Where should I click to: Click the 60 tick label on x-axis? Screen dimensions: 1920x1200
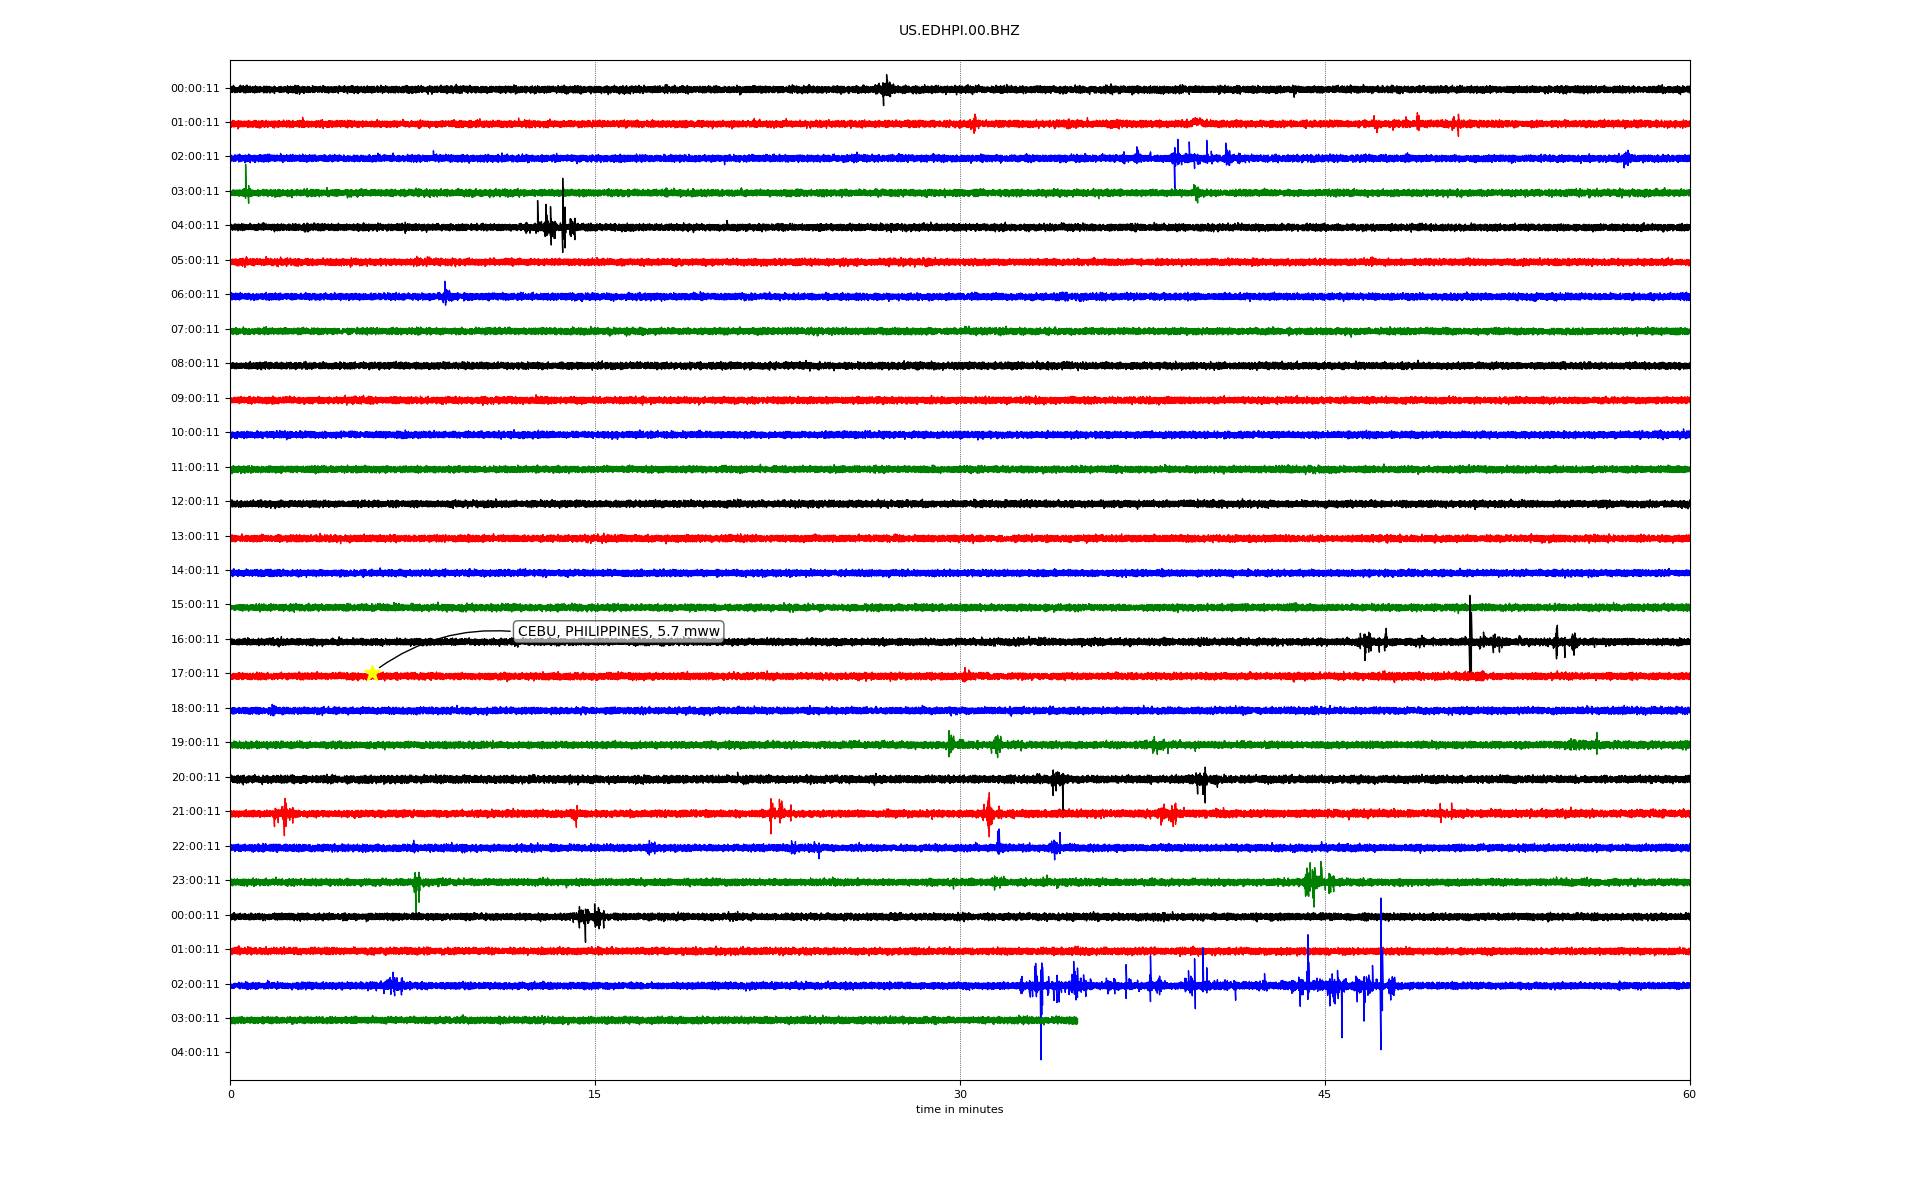1689,1094
